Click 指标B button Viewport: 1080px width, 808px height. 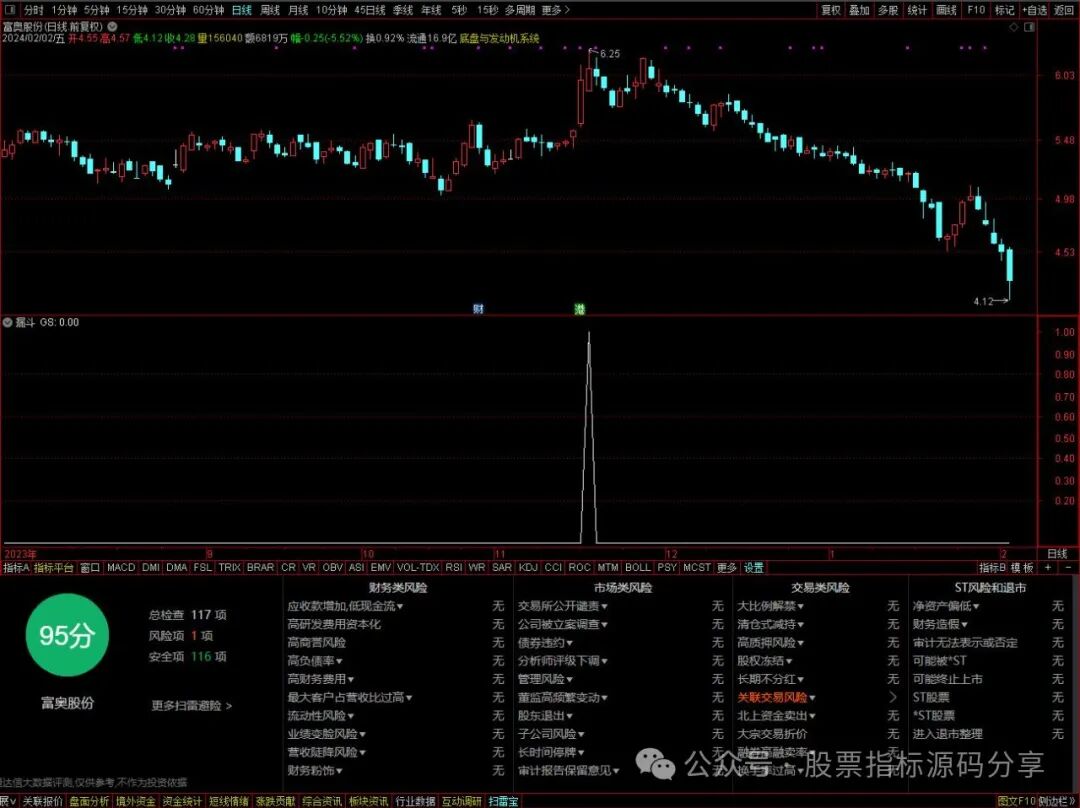click(x=993, y=568)
